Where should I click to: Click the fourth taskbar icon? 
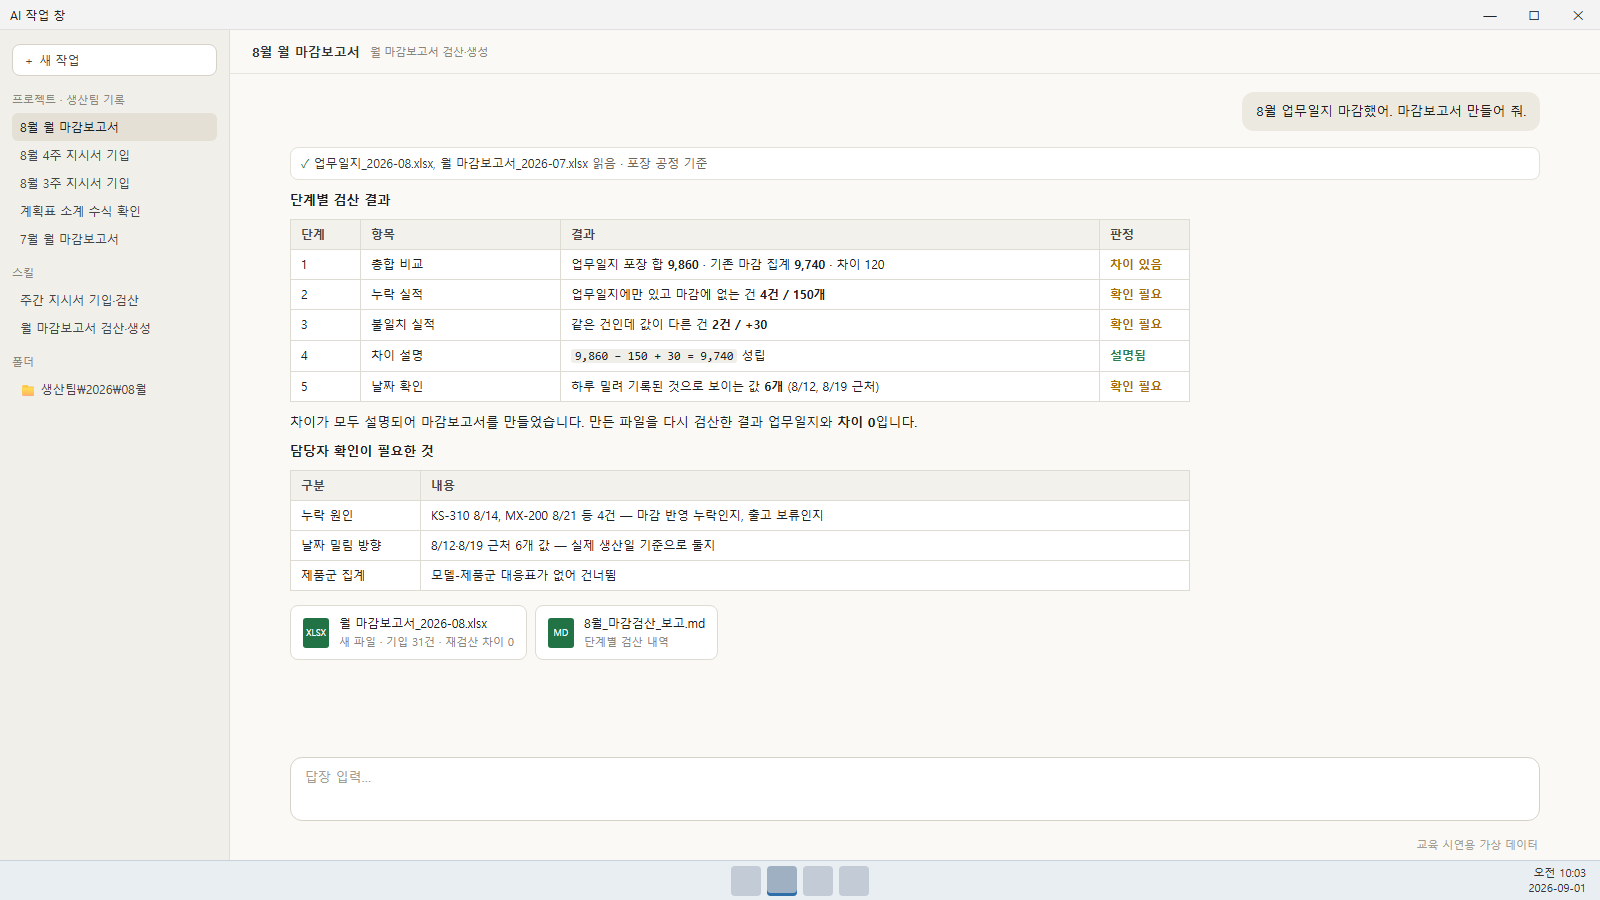854,881
